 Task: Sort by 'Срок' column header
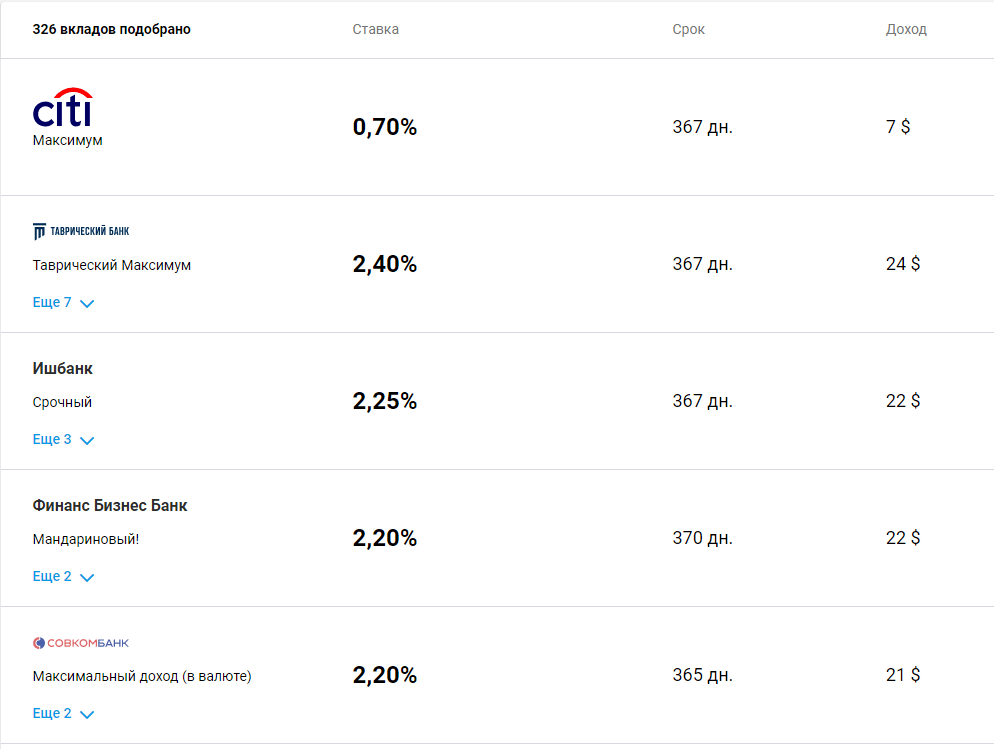[688, 29]
